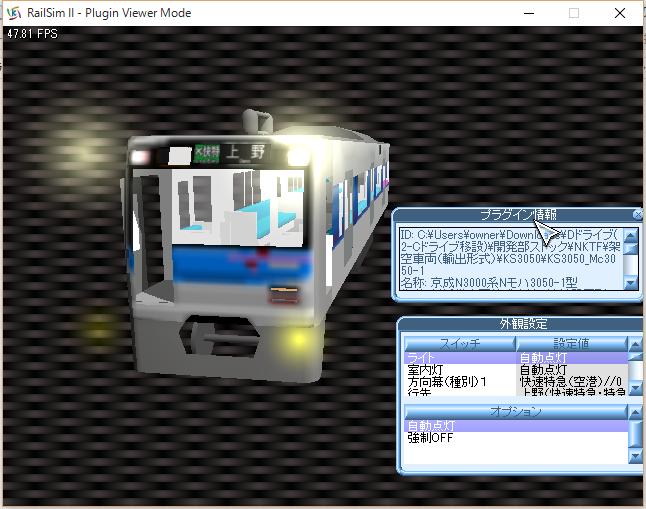Click scroll-down arrow of the オプション list

click(x=636, y=456)
